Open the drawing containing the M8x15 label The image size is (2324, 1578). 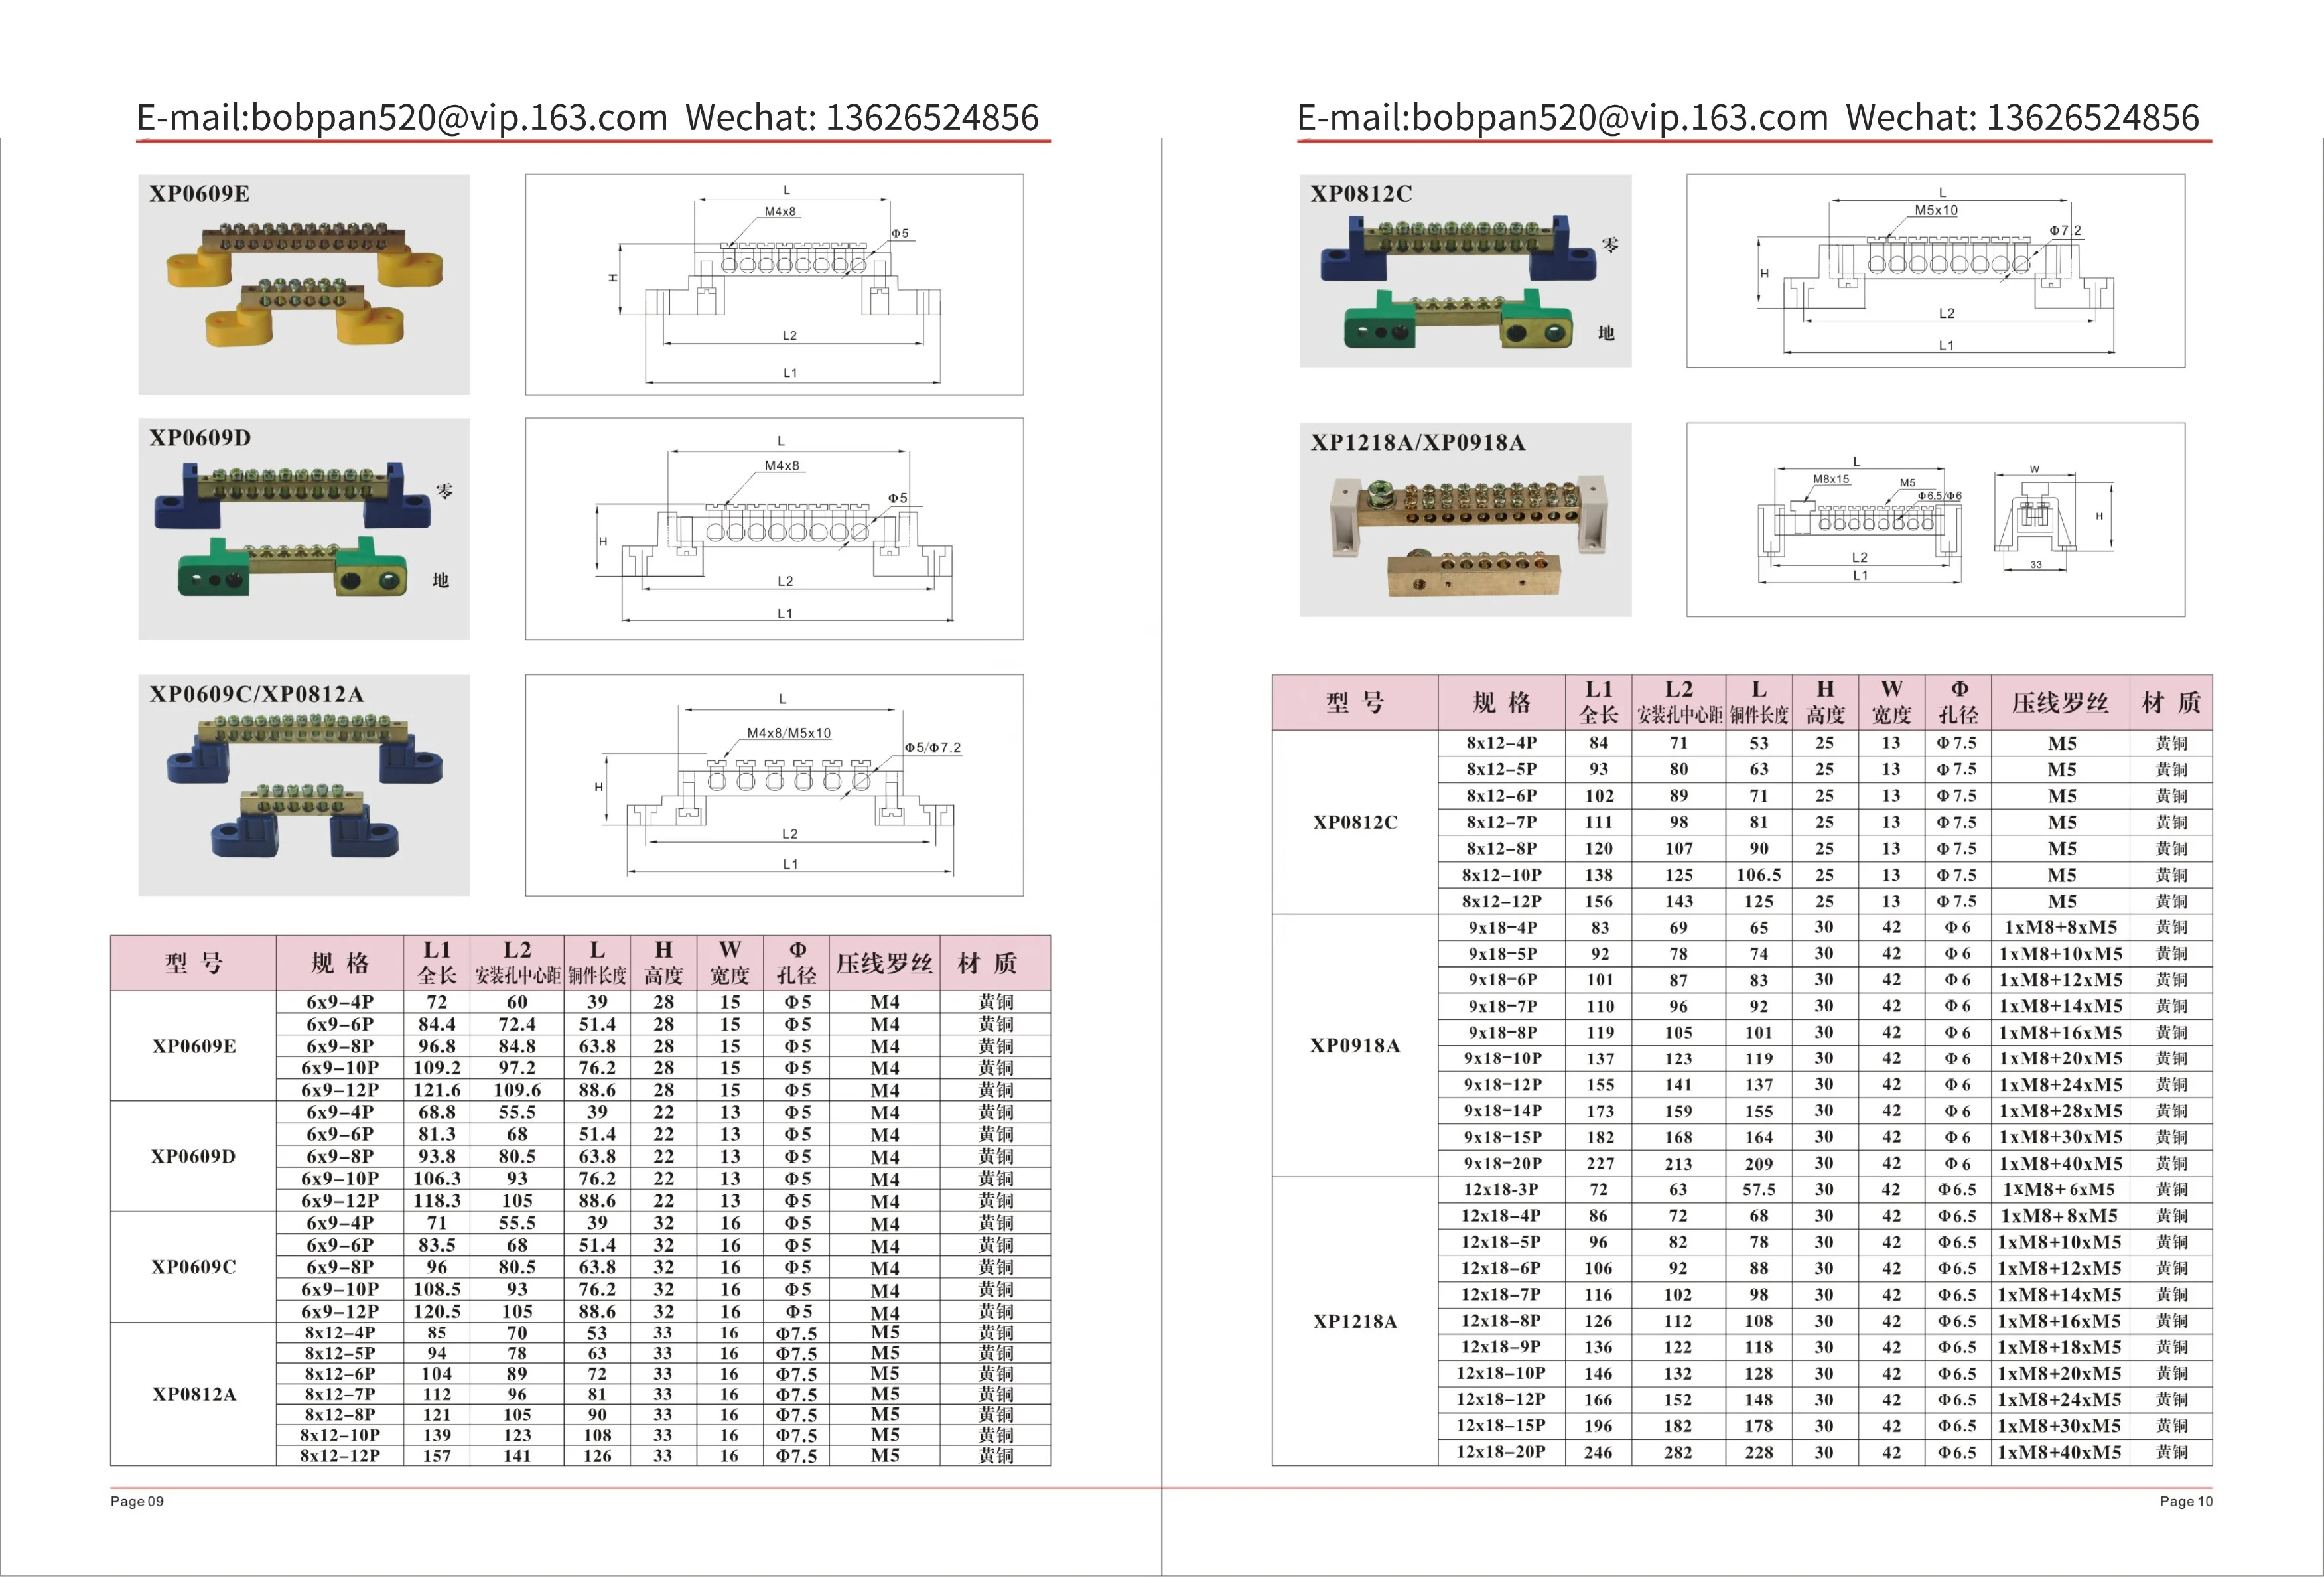click(x=1935, y=520)
